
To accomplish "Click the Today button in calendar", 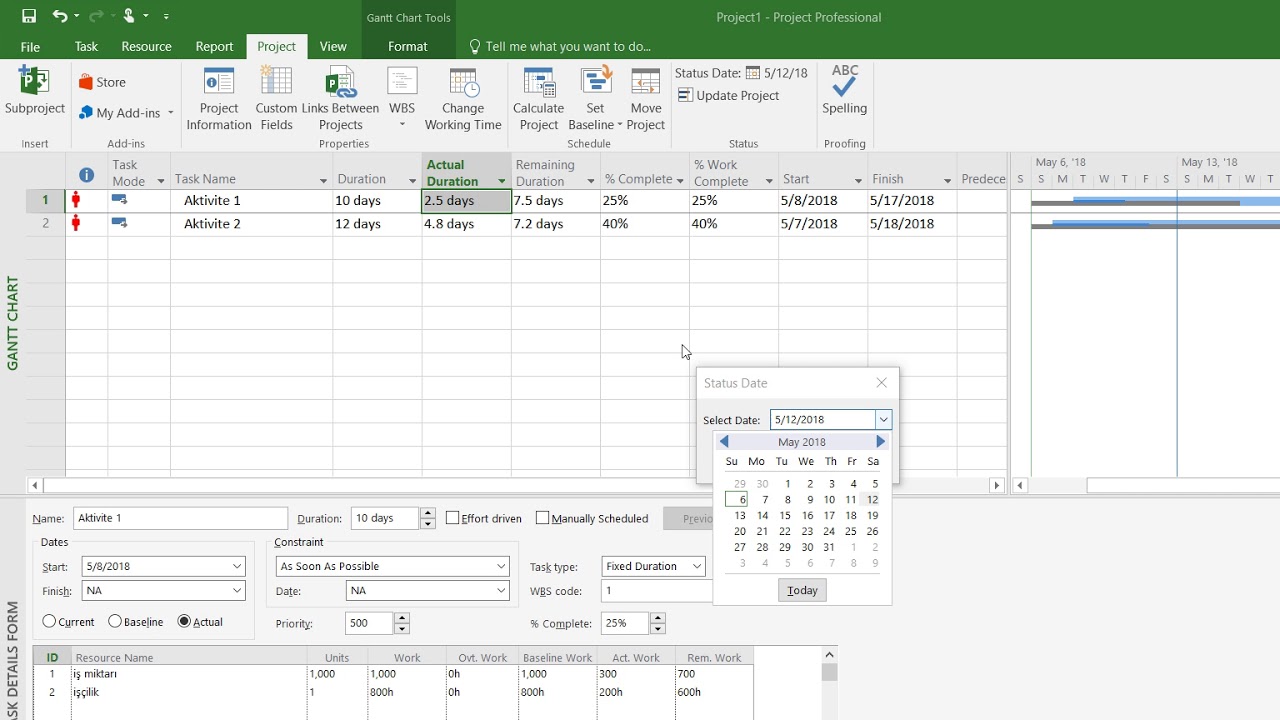I will click(x=802, y=590).
